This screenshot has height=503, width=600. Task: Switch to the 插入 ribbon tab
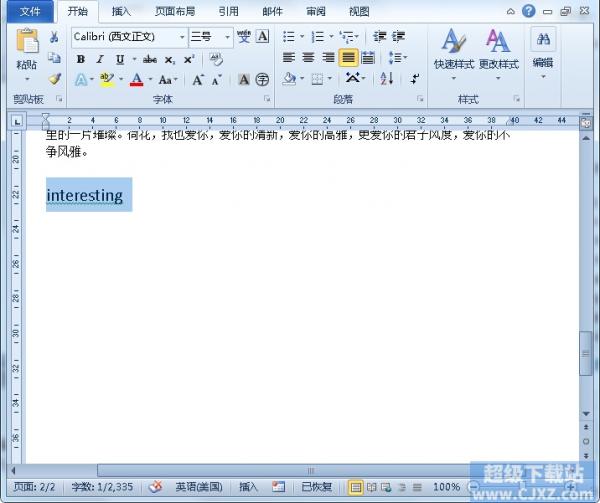(121, 12)
